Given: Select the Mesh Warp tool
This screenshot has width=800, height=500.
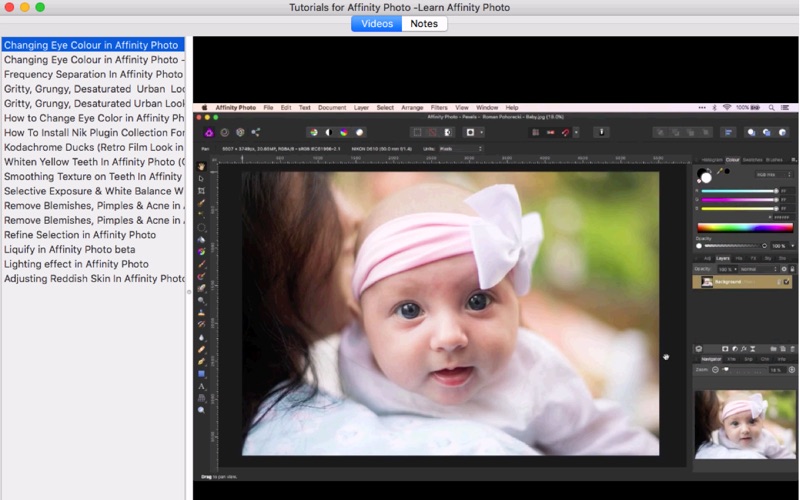Looking at the screenshot, I should (202, 398).
